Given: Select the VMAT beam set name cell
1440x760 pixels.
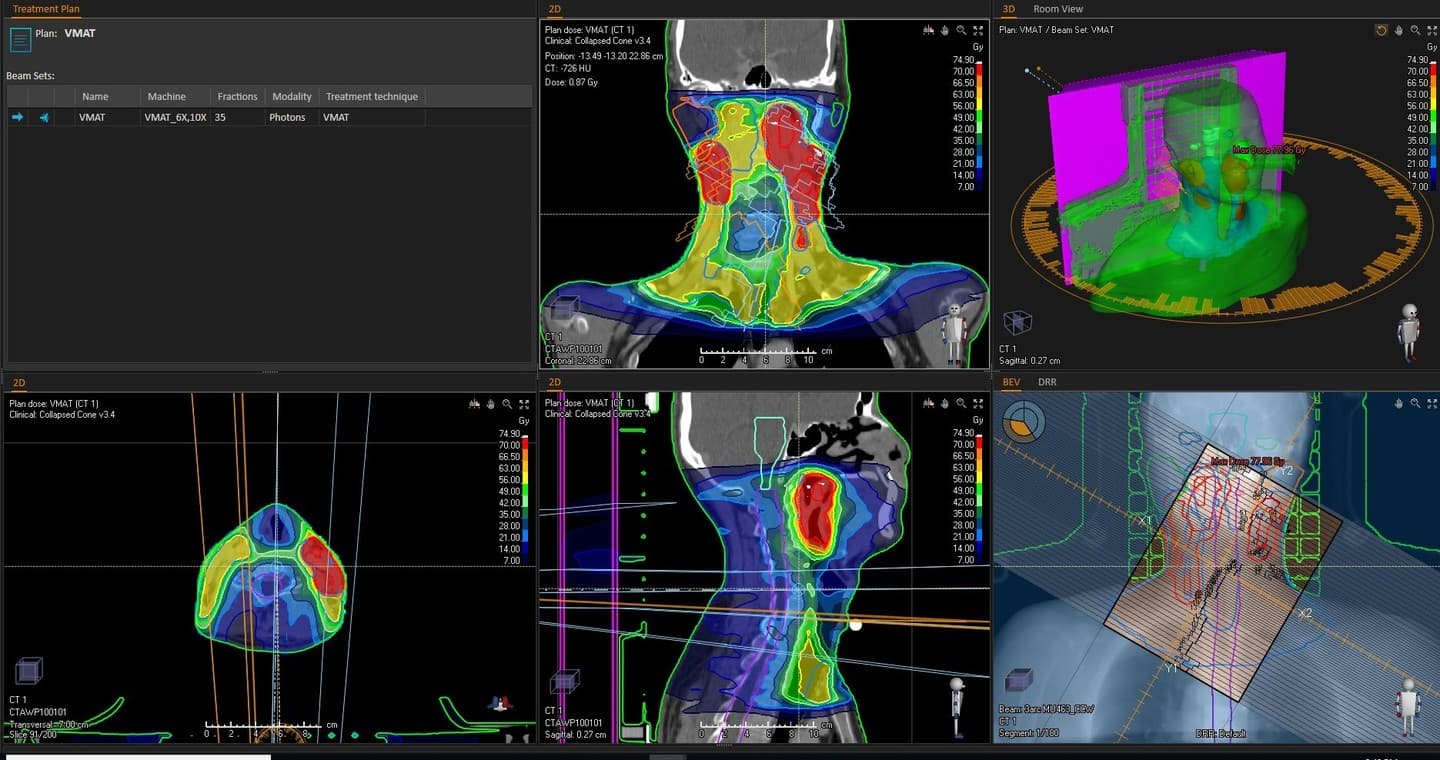Looking at the screenshot, I should [x=92, y=117].
